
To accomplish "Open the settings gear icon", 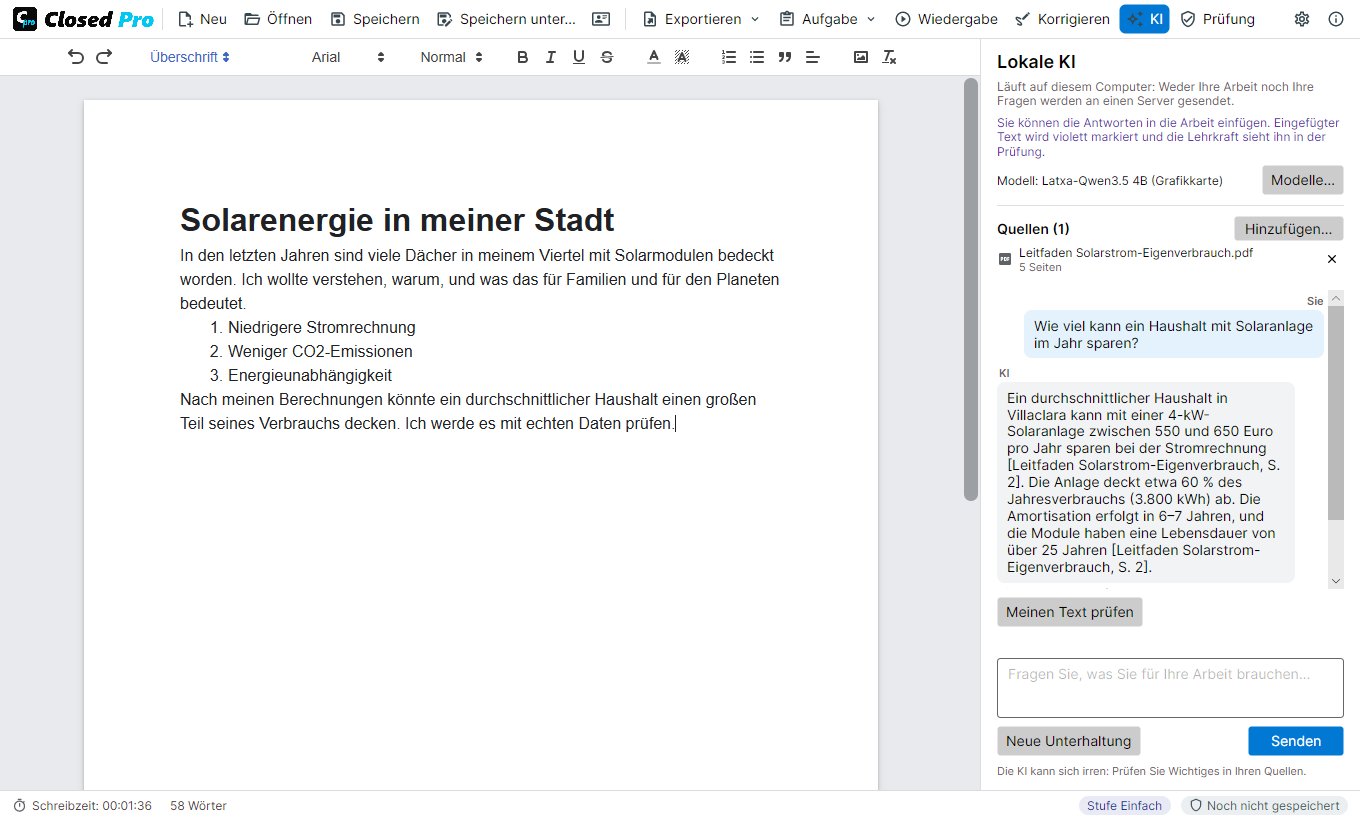I will click(1301, 19).
